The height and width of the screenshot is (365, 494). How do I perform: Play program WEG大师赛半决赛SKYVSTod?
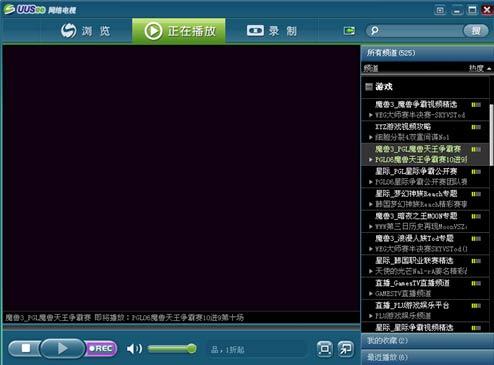421,249
